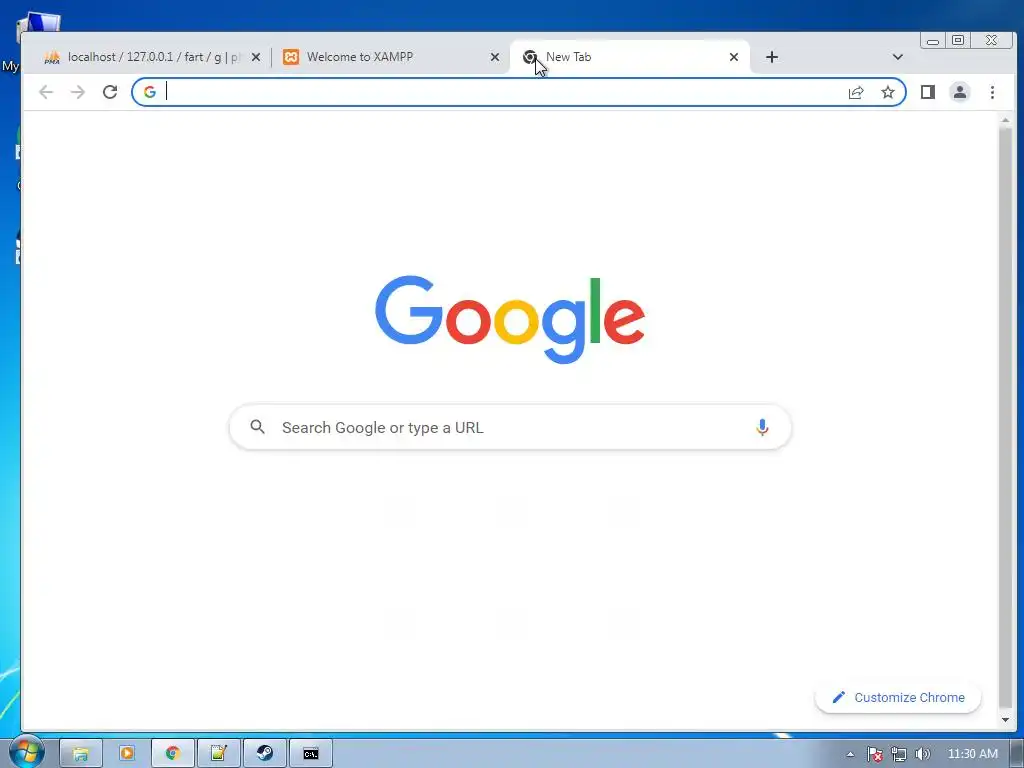Open Steam from the taskbar

pos(264,754)
